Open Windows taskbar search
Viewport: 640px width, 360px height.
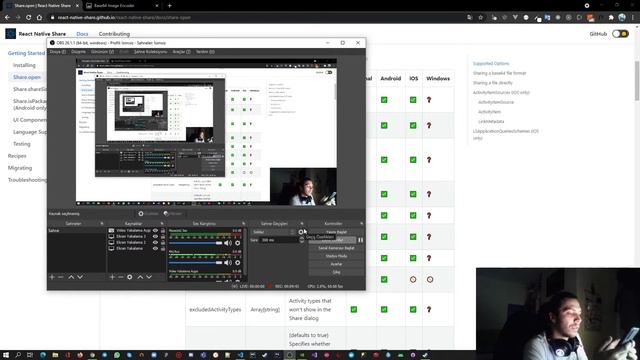click(18, 355)
